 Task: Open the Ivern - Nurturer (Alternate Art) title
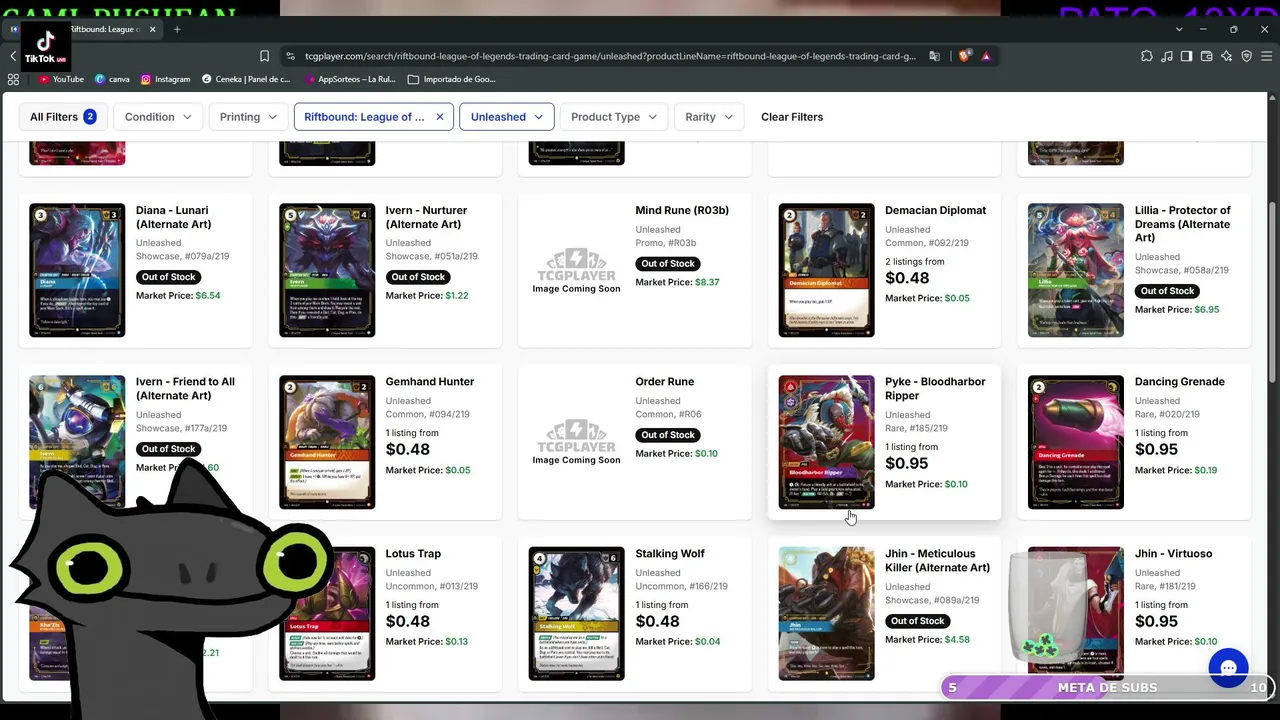427,217
